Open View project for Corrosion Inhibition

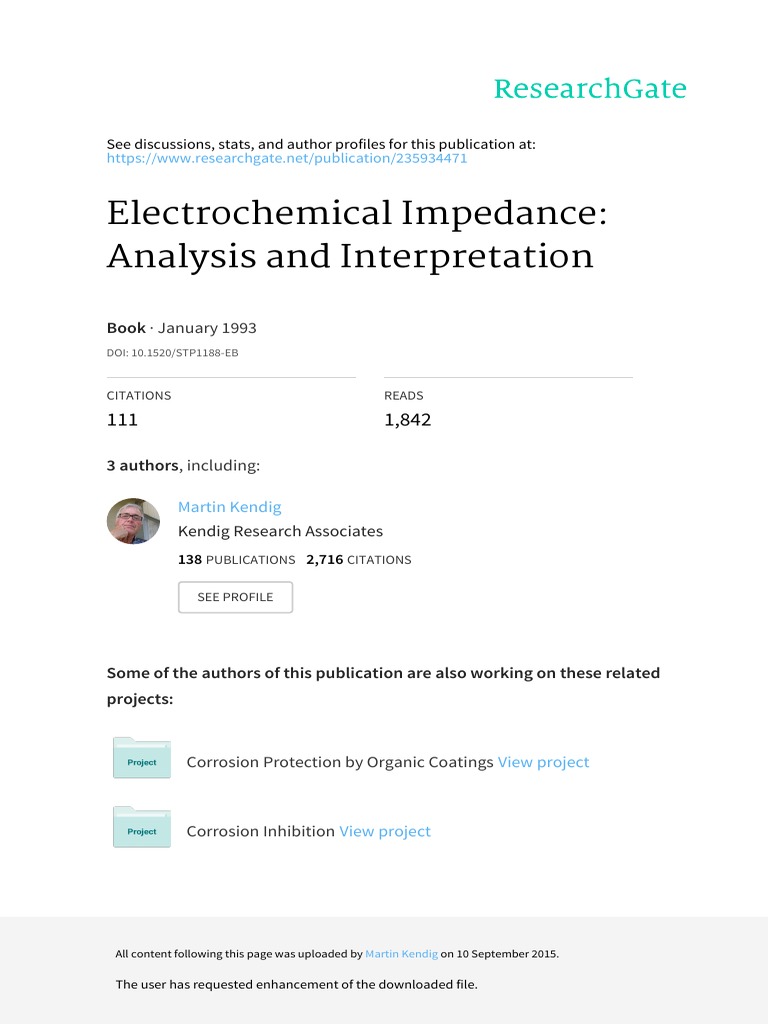point(385,831)
